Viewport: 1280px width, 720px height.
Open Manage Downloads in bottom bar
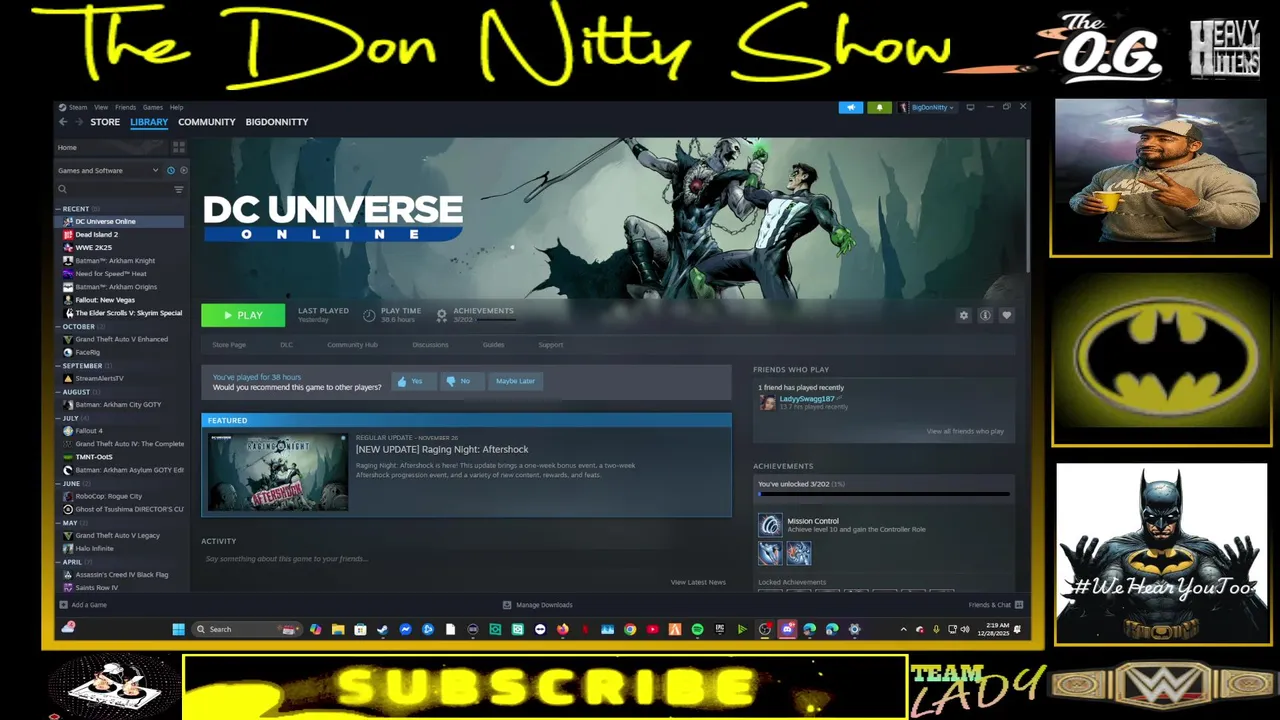point(538,605)
